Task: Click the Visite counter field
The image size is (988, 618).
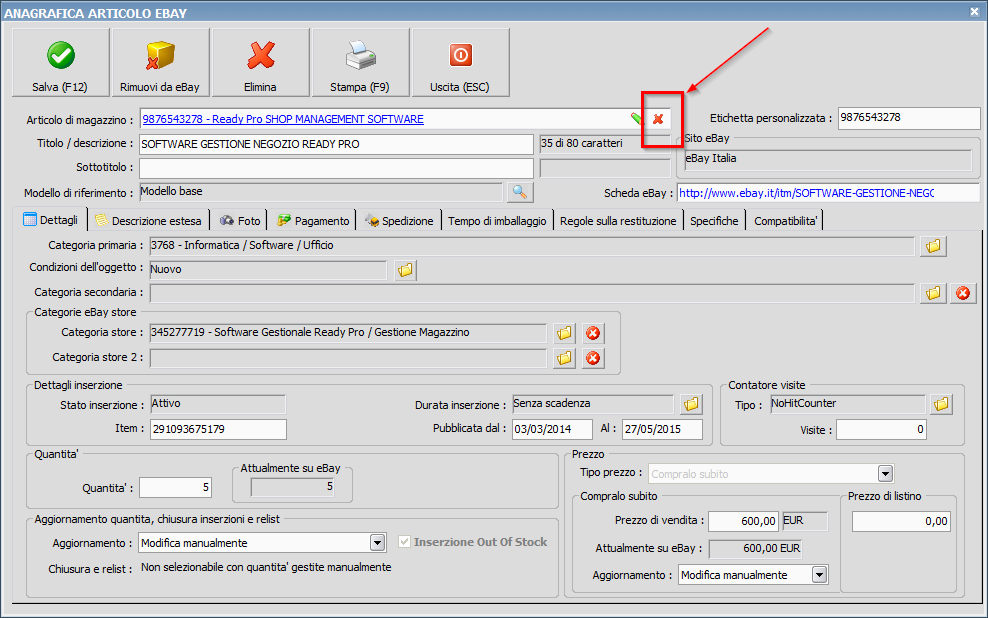Action: click(881, 430)
